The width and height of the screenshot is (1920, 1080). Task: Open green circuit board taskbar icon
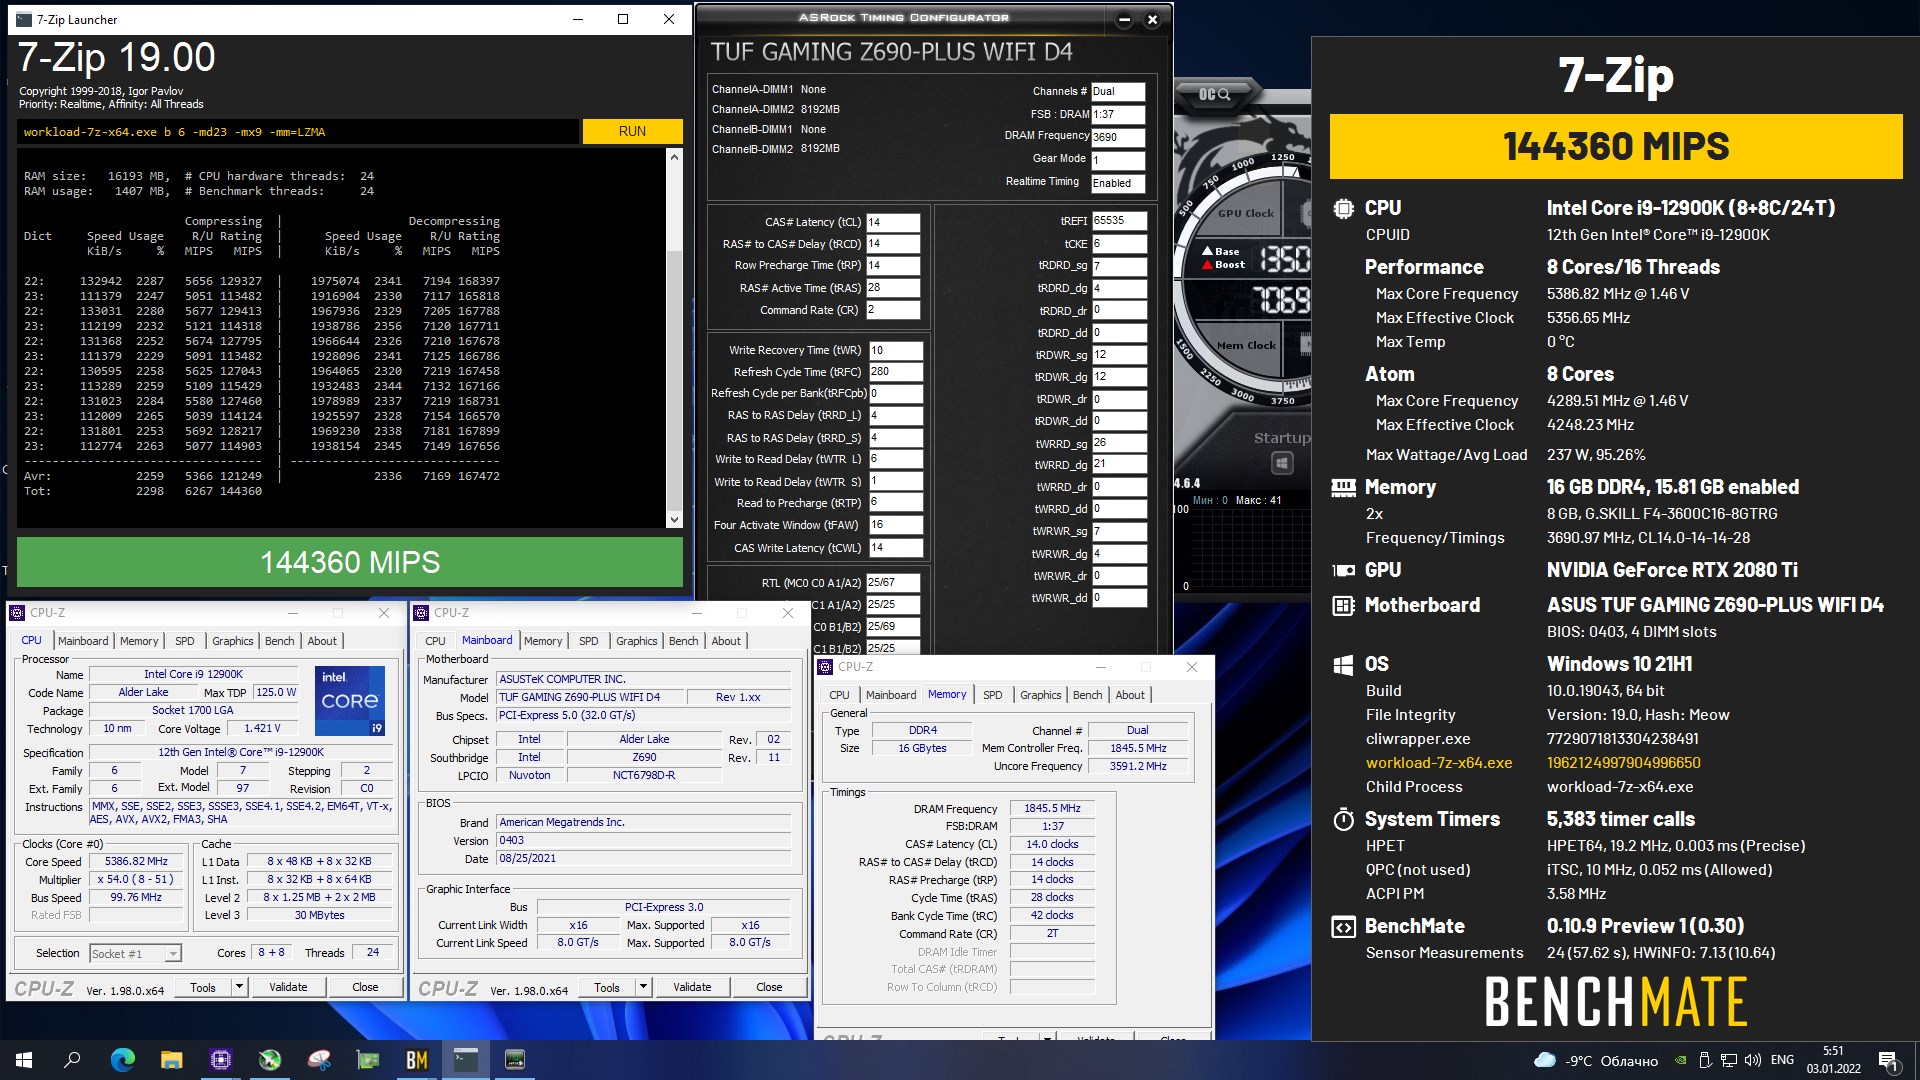(x=368, y=1060)
